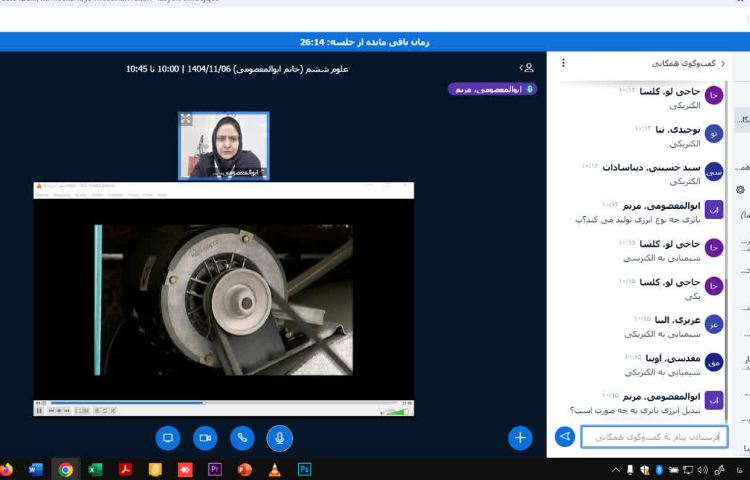
Task: Select the name مقدسی، آوینا in chat
Action: (673, 358)
